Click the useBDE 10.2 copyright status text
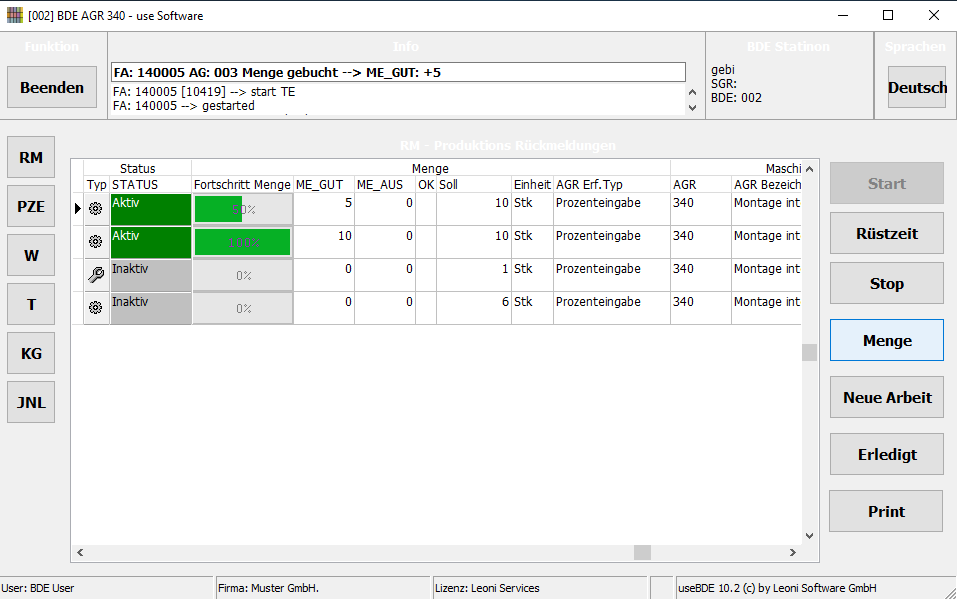The width and height of the screenshot is (957, 599). (x=777, y=588)
